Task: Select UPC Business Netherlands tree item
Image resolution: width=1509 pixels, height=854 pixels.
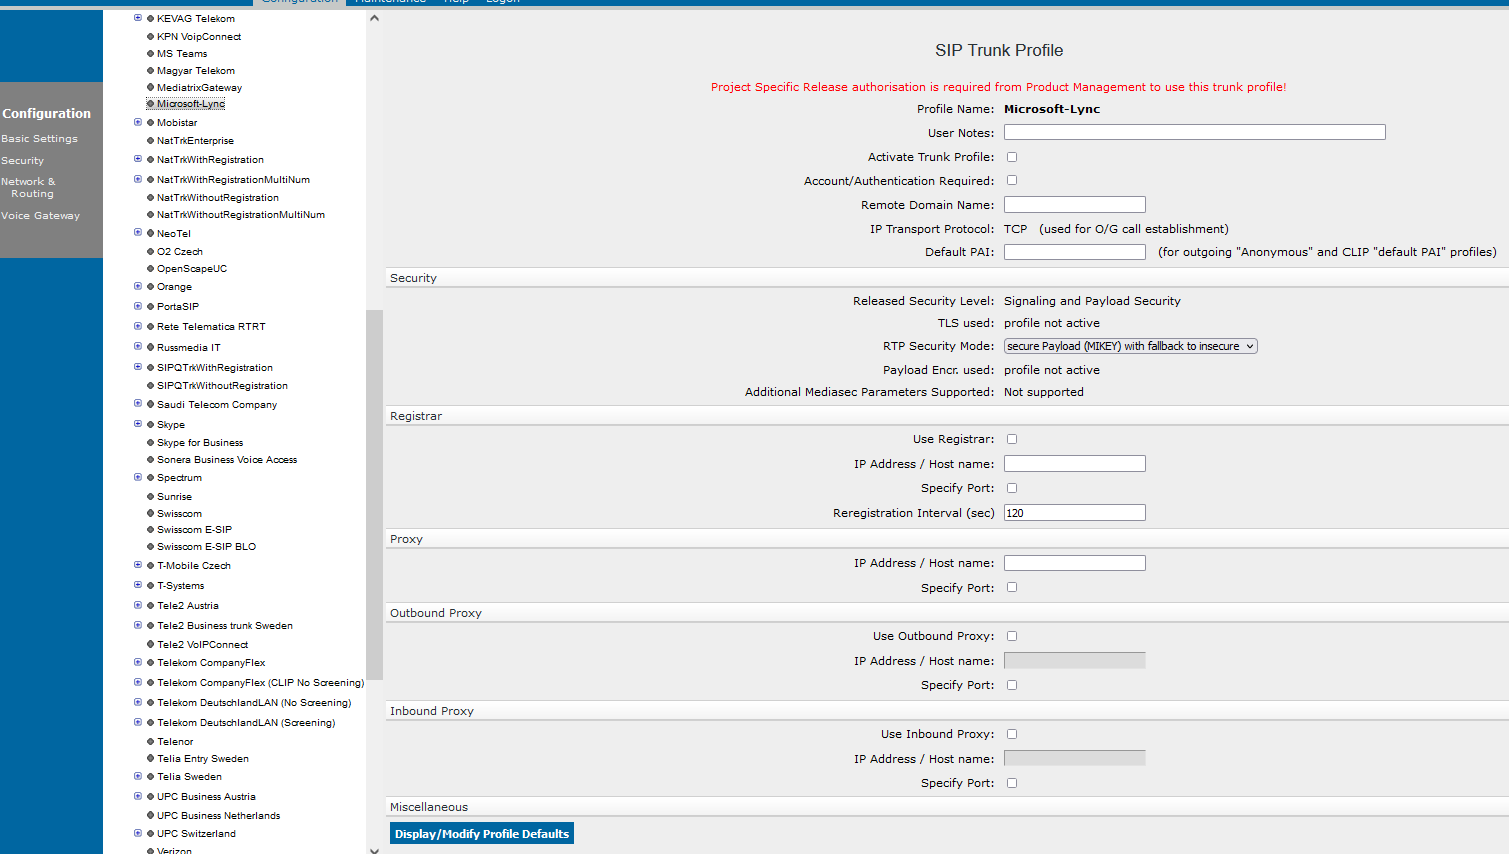Action: point(218,816)
